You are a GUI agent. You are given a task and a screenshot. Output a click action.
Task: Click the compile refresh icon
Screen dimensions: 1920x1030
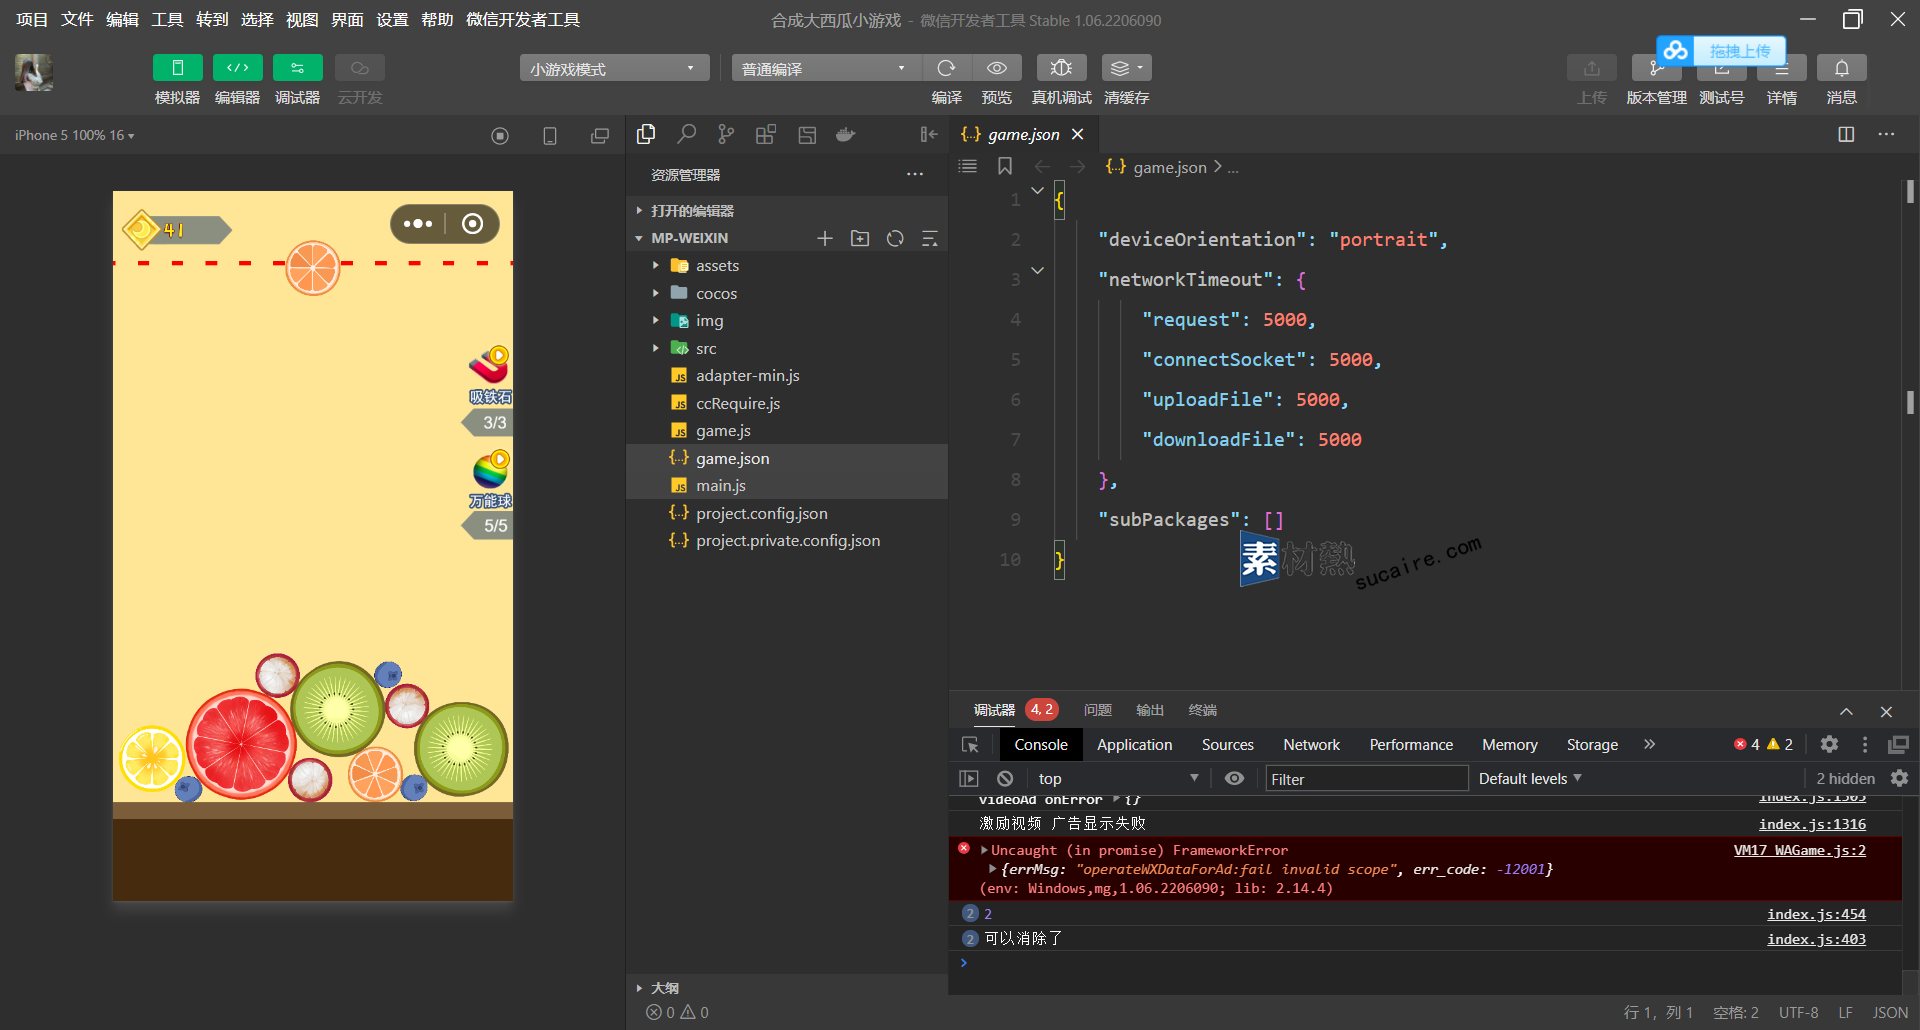coord(946,68)
